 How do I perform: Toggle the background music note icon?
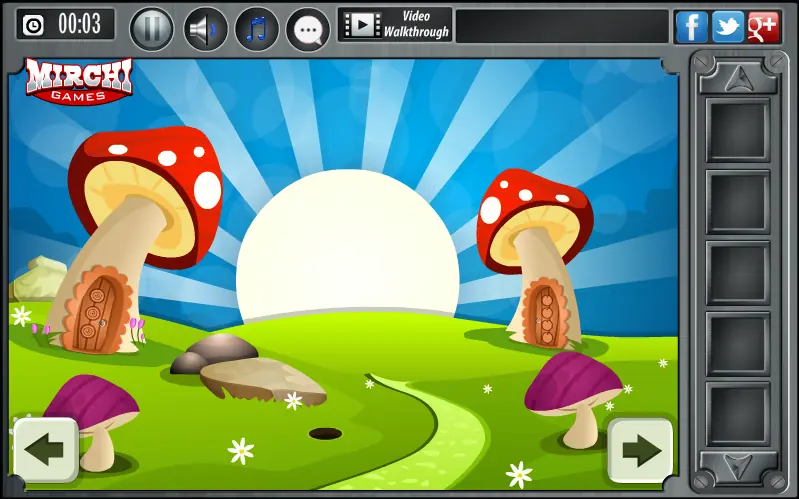click(257, 29)
